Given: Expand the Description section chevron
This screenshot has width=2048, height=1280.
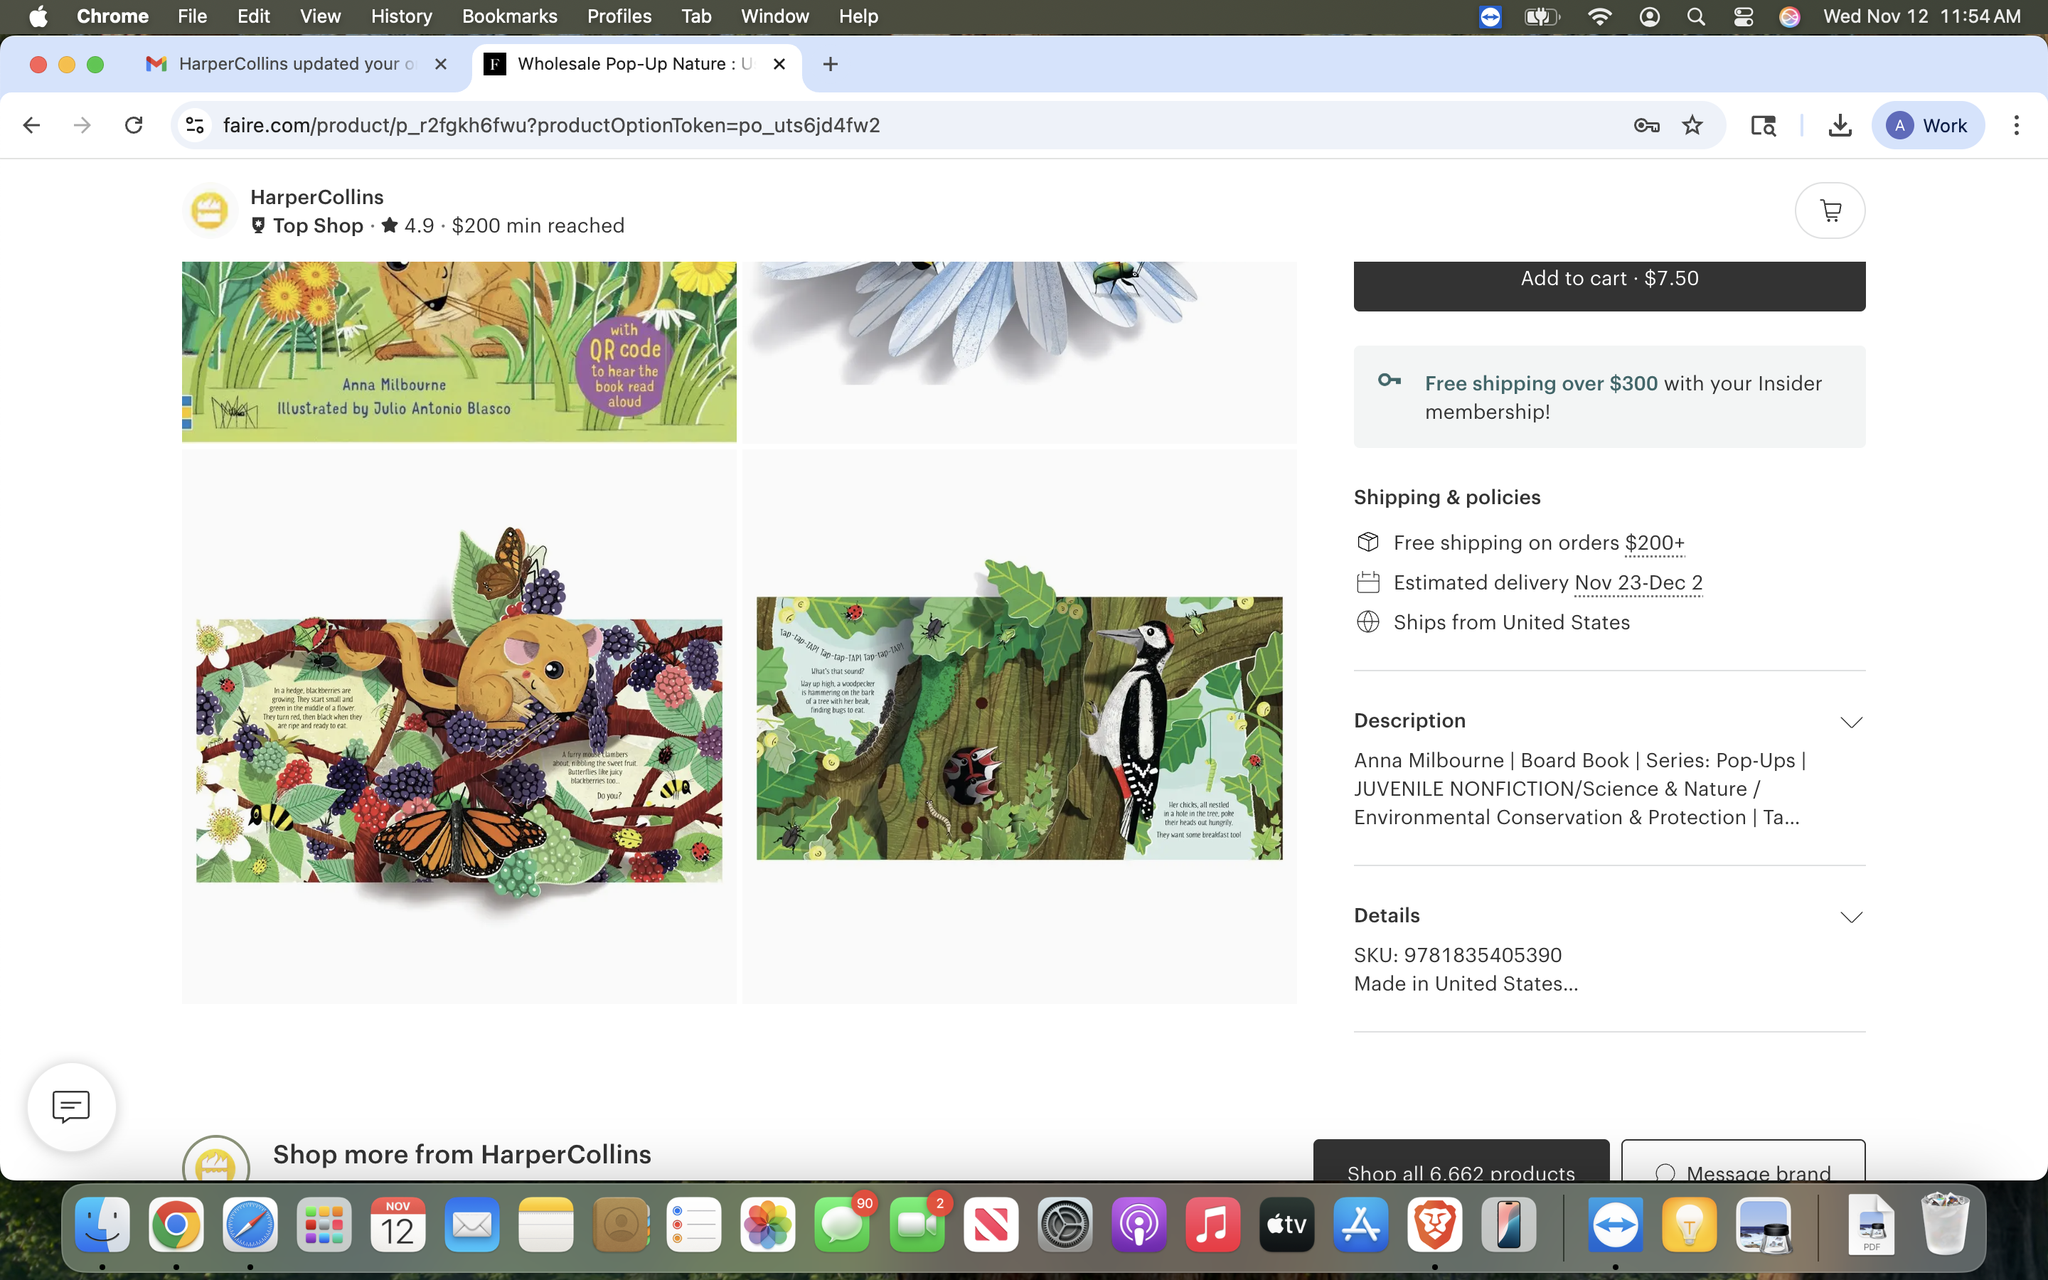Looking at the screenshot, I should (1851, 722).
